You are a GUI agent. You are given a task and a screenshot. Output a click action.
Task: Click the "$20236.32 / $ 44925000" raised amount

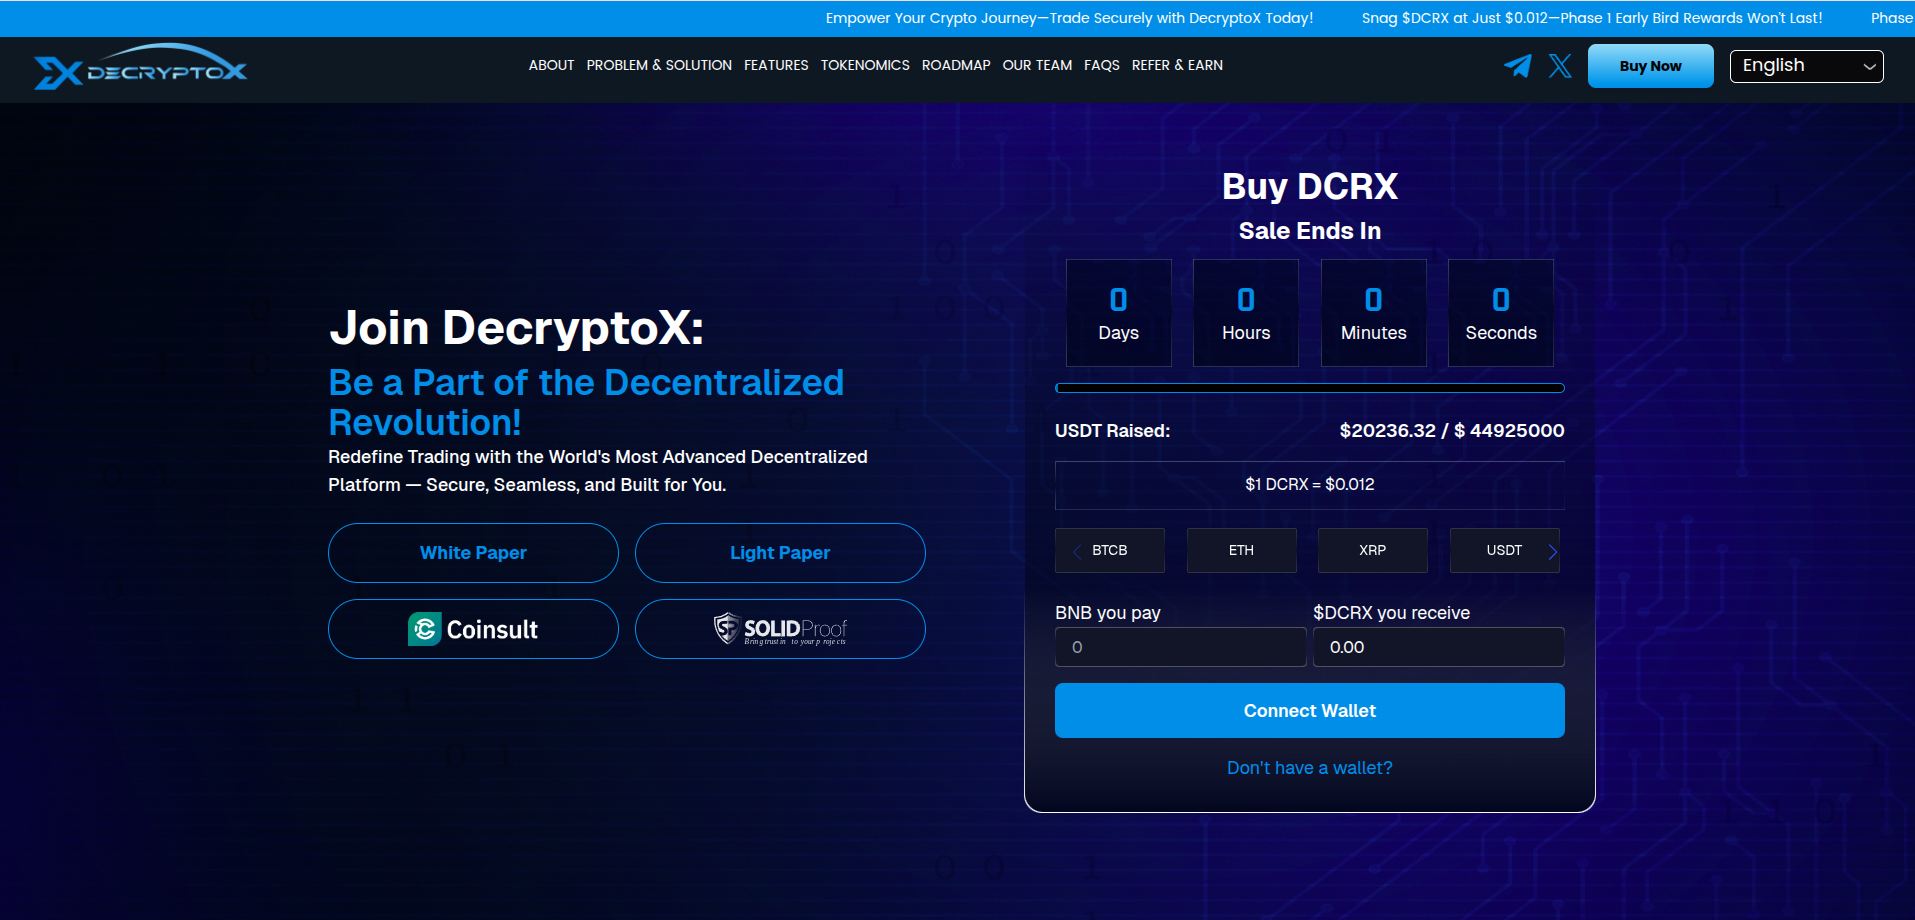(x=1452, y=431)
